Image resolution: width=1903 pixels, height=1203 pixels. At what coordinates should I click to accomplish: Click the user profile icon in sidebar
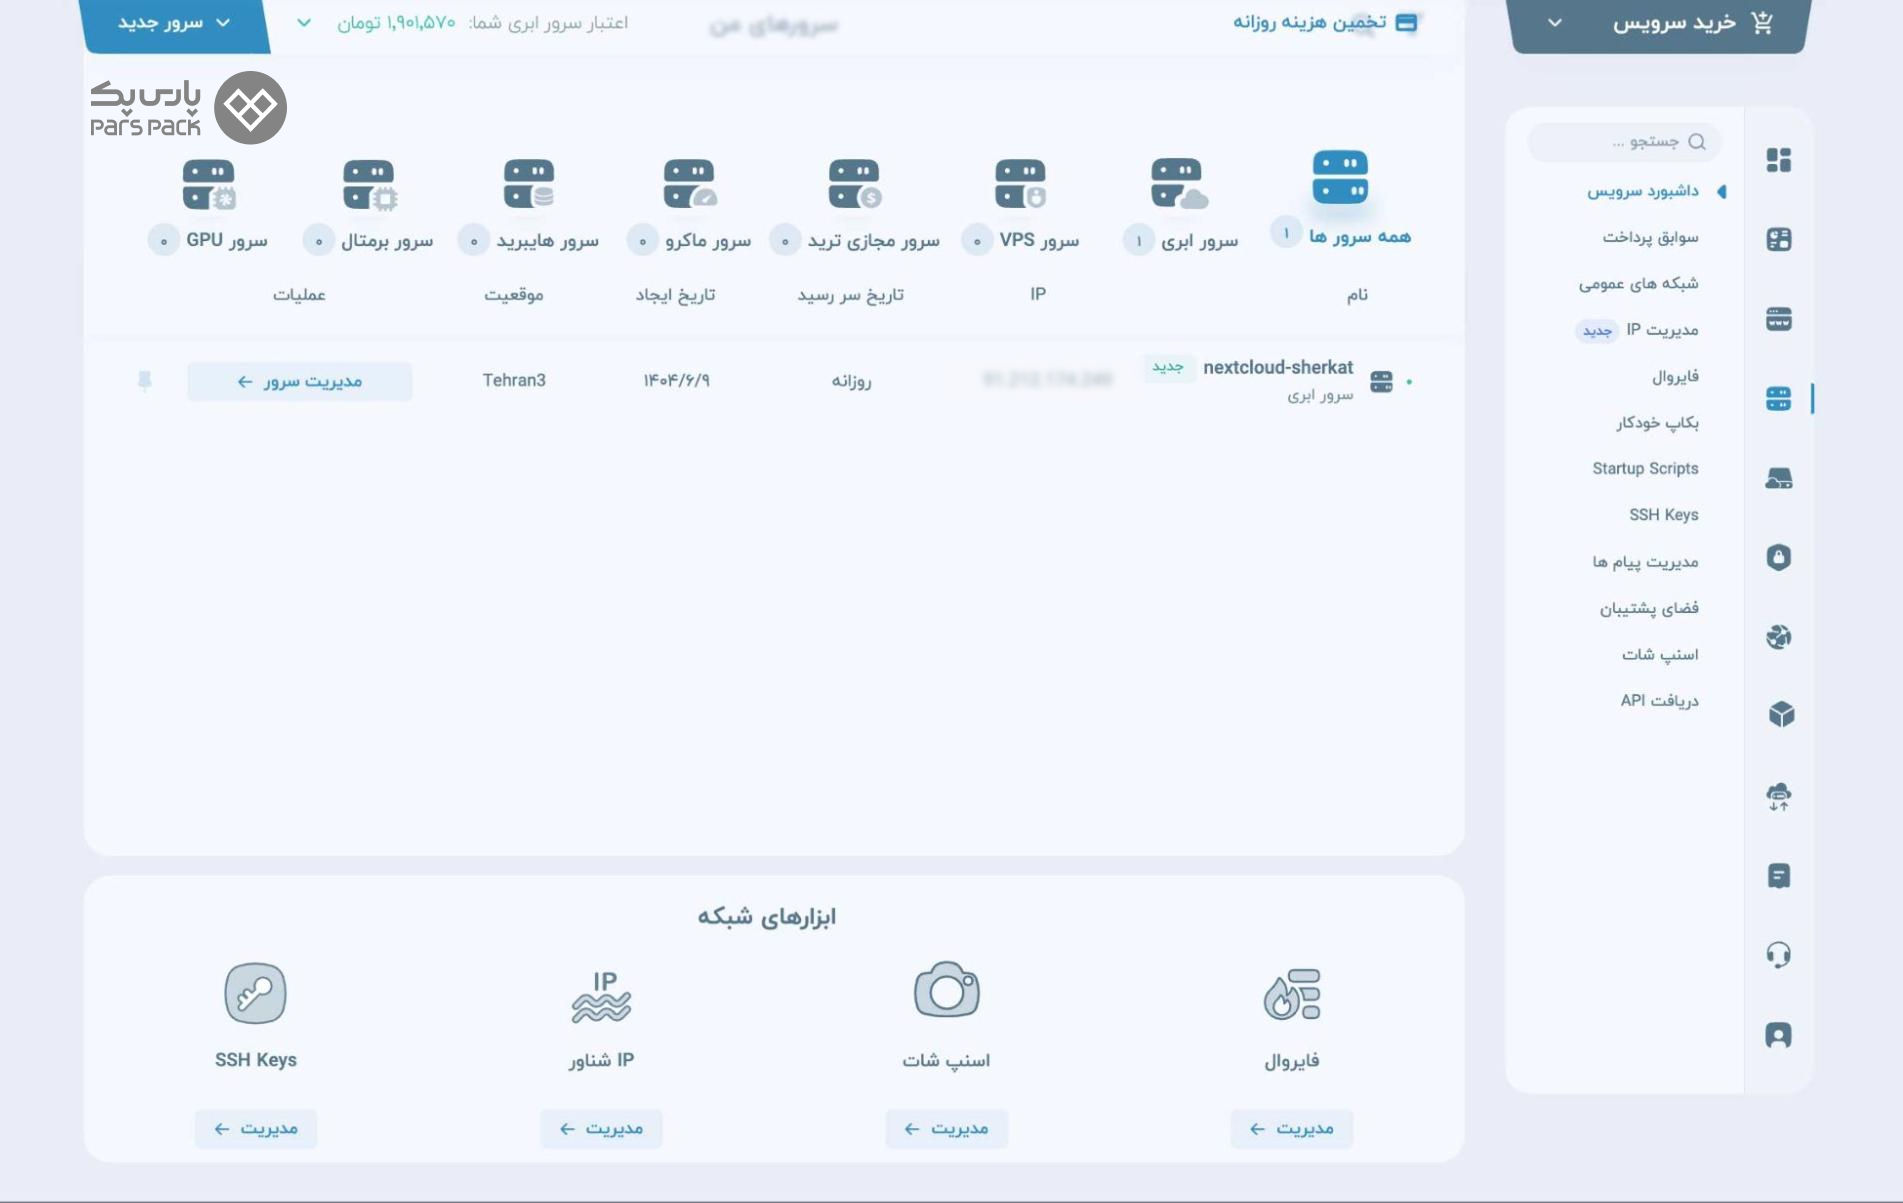(1778, 1035)
